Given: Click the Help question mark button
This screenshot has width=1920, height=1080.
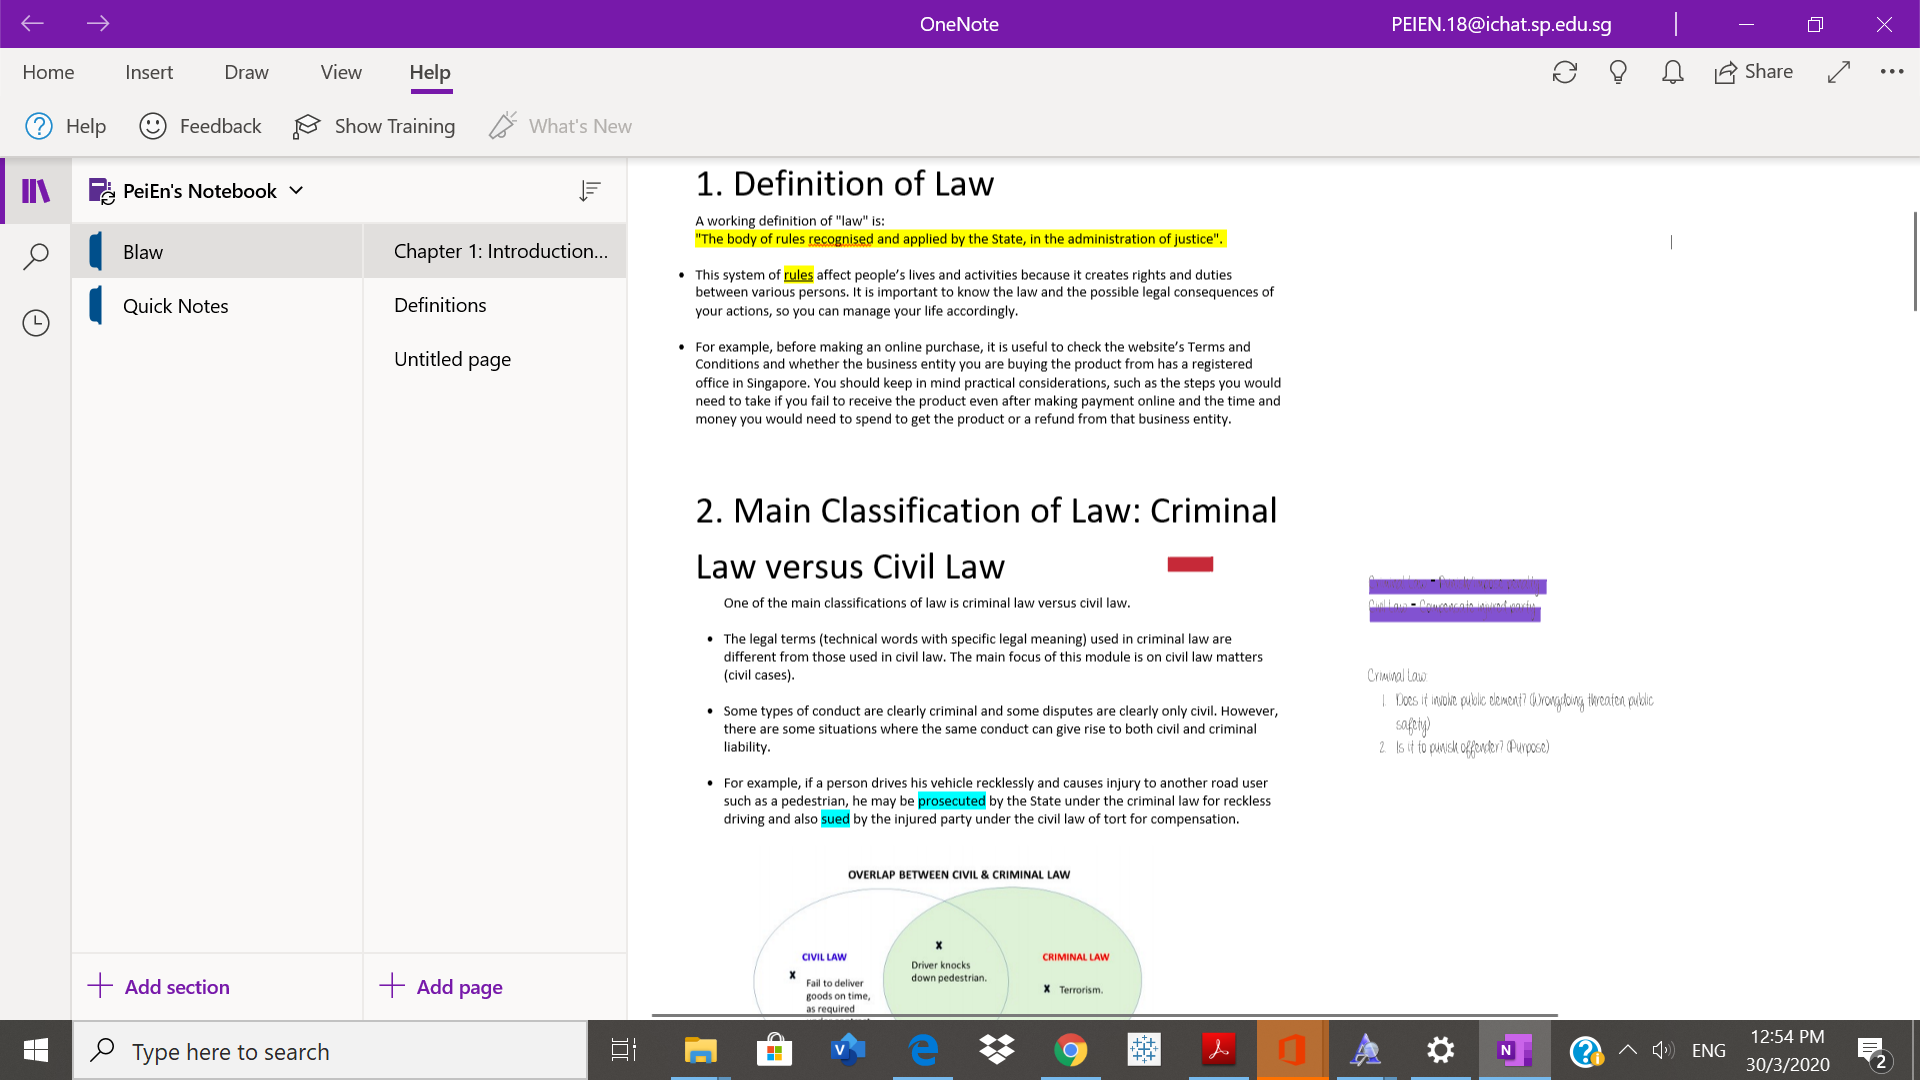Looking at the screenshot, I should click(x=65, y=126).
